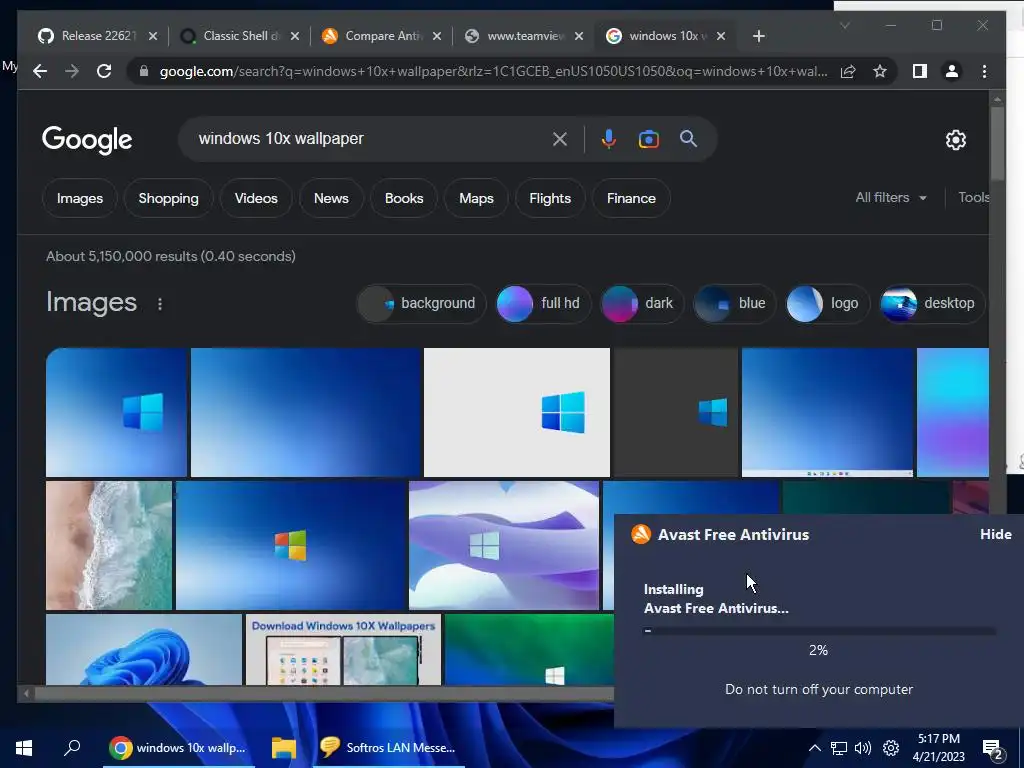Filter images by background chip

(x=421, y=303)
